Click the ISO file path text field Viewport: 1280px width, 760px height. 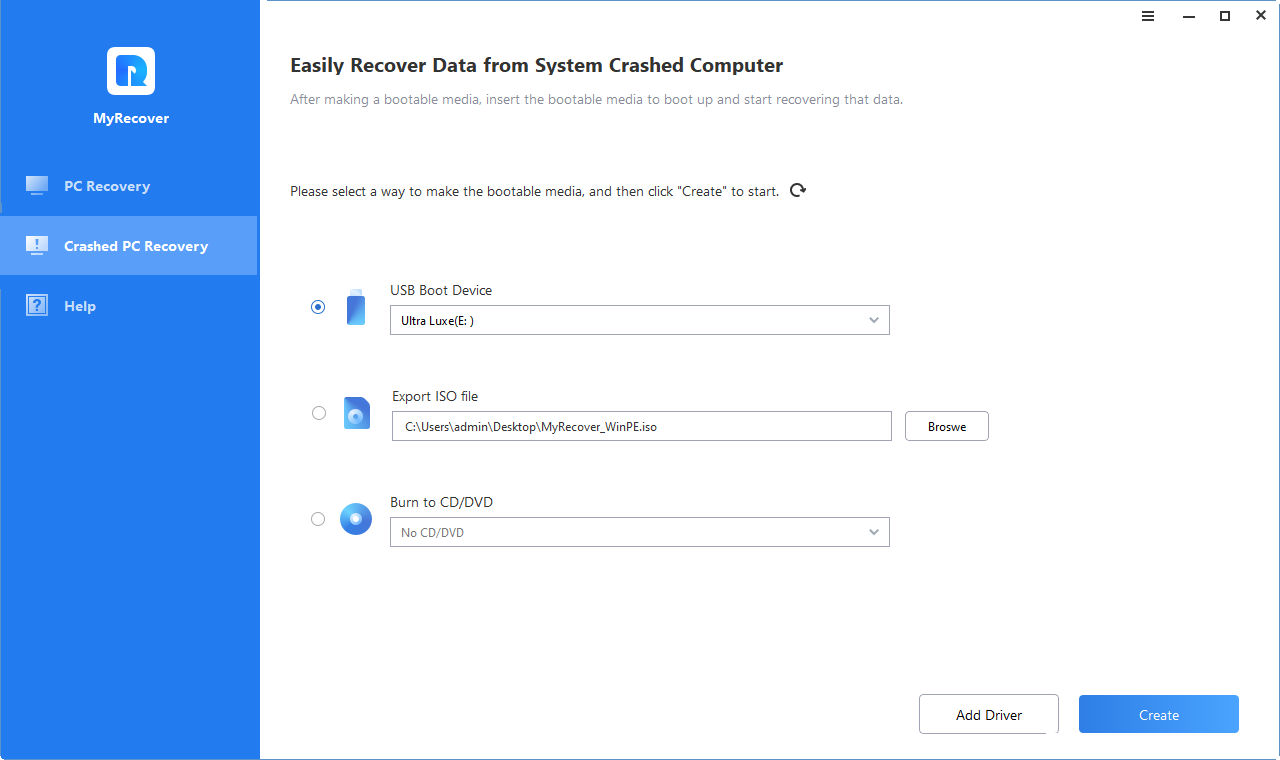click(x=641, y=426)
